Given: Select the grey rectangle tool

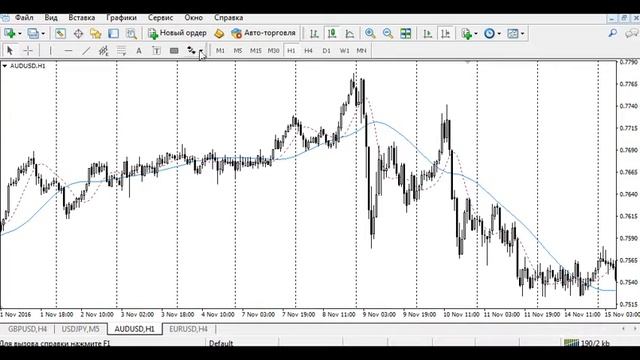Looking at the screenshot, I should click(174, 51).
